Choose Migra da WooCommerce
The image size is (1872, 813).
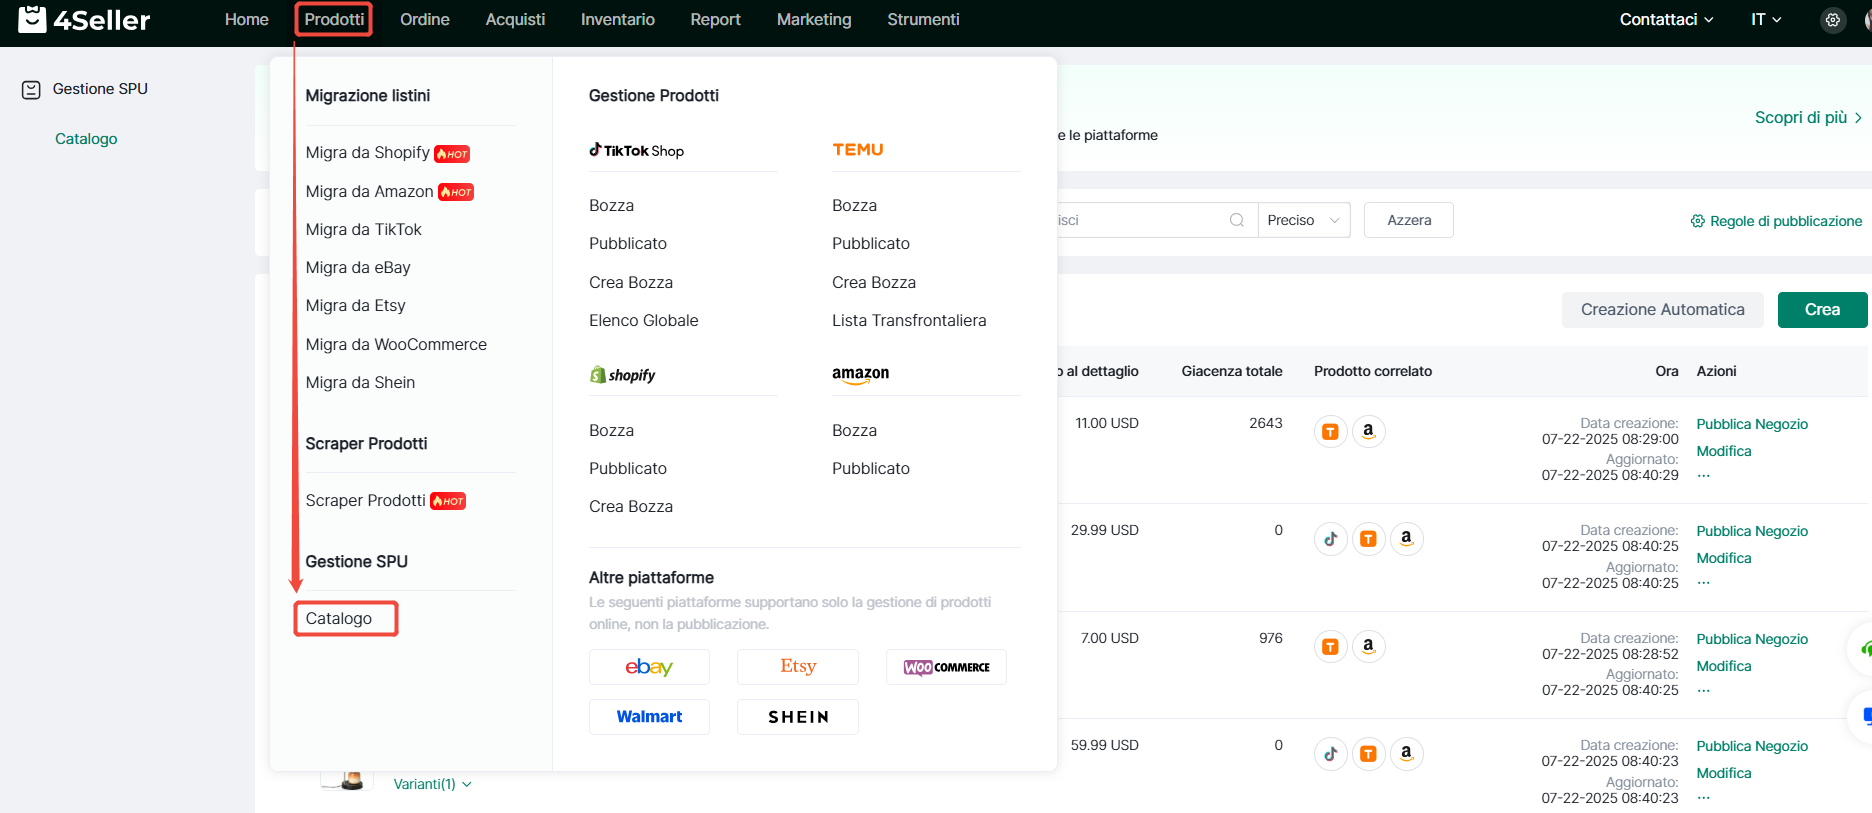(x=396, y=344)
